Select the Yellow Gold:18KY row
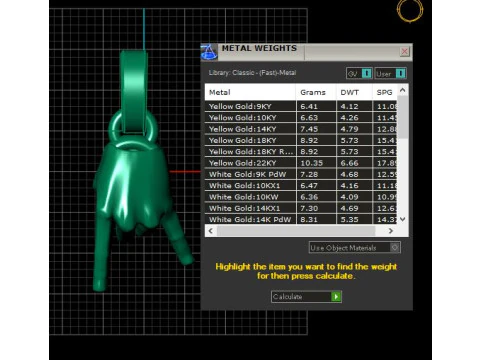This screenshot has width=480, height=360. click(301, 140)
